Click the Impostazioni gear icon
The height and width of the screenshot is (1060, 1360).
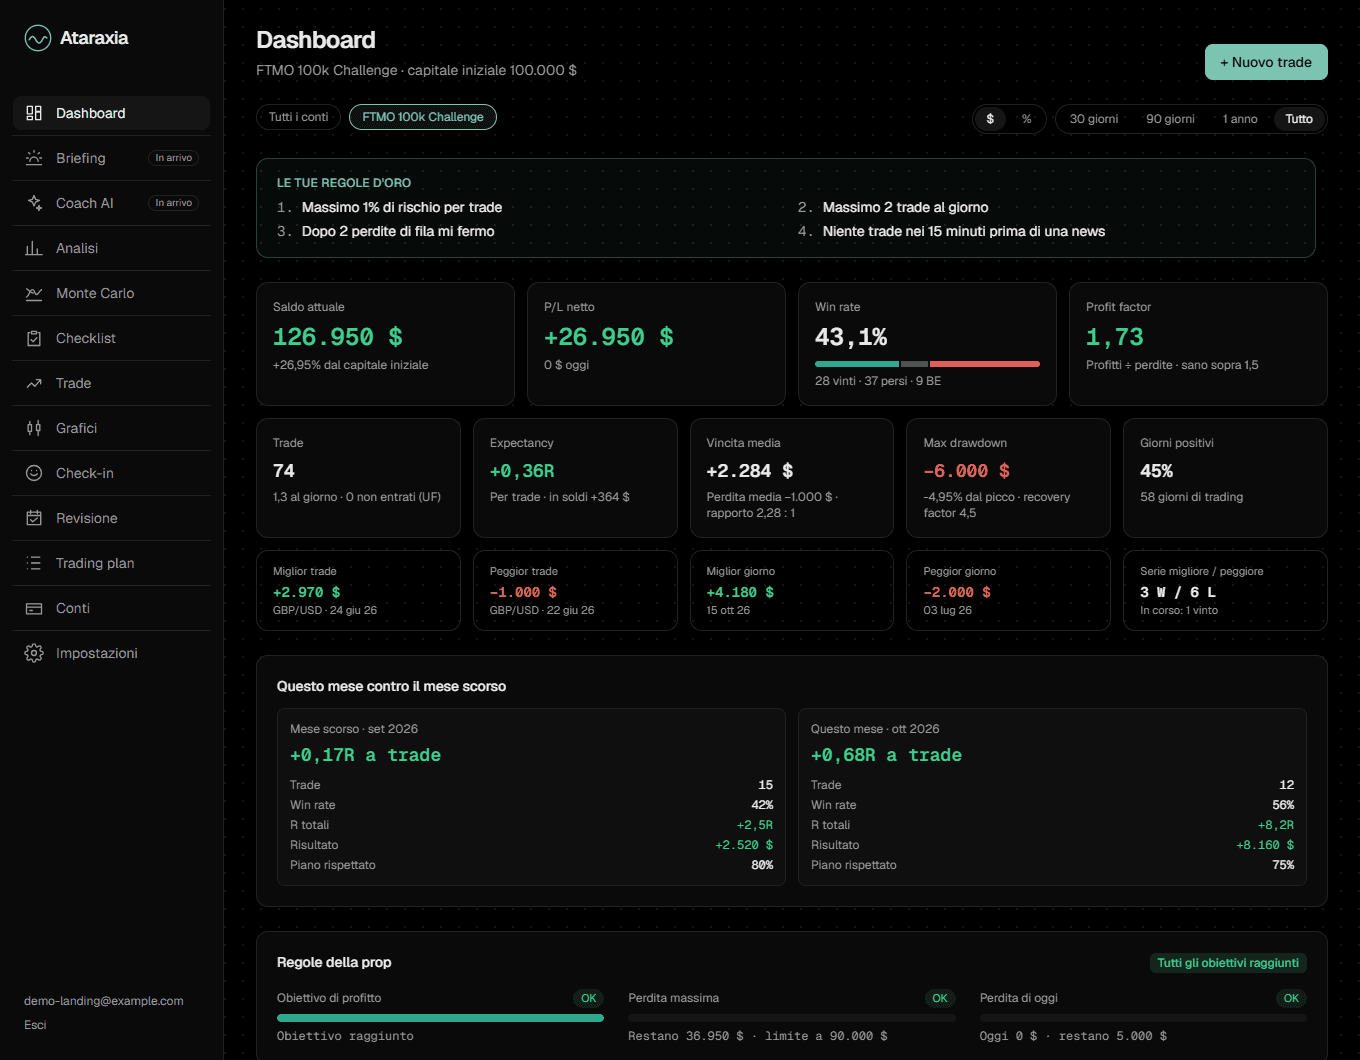pyautogui.click(x=34, y=653)
